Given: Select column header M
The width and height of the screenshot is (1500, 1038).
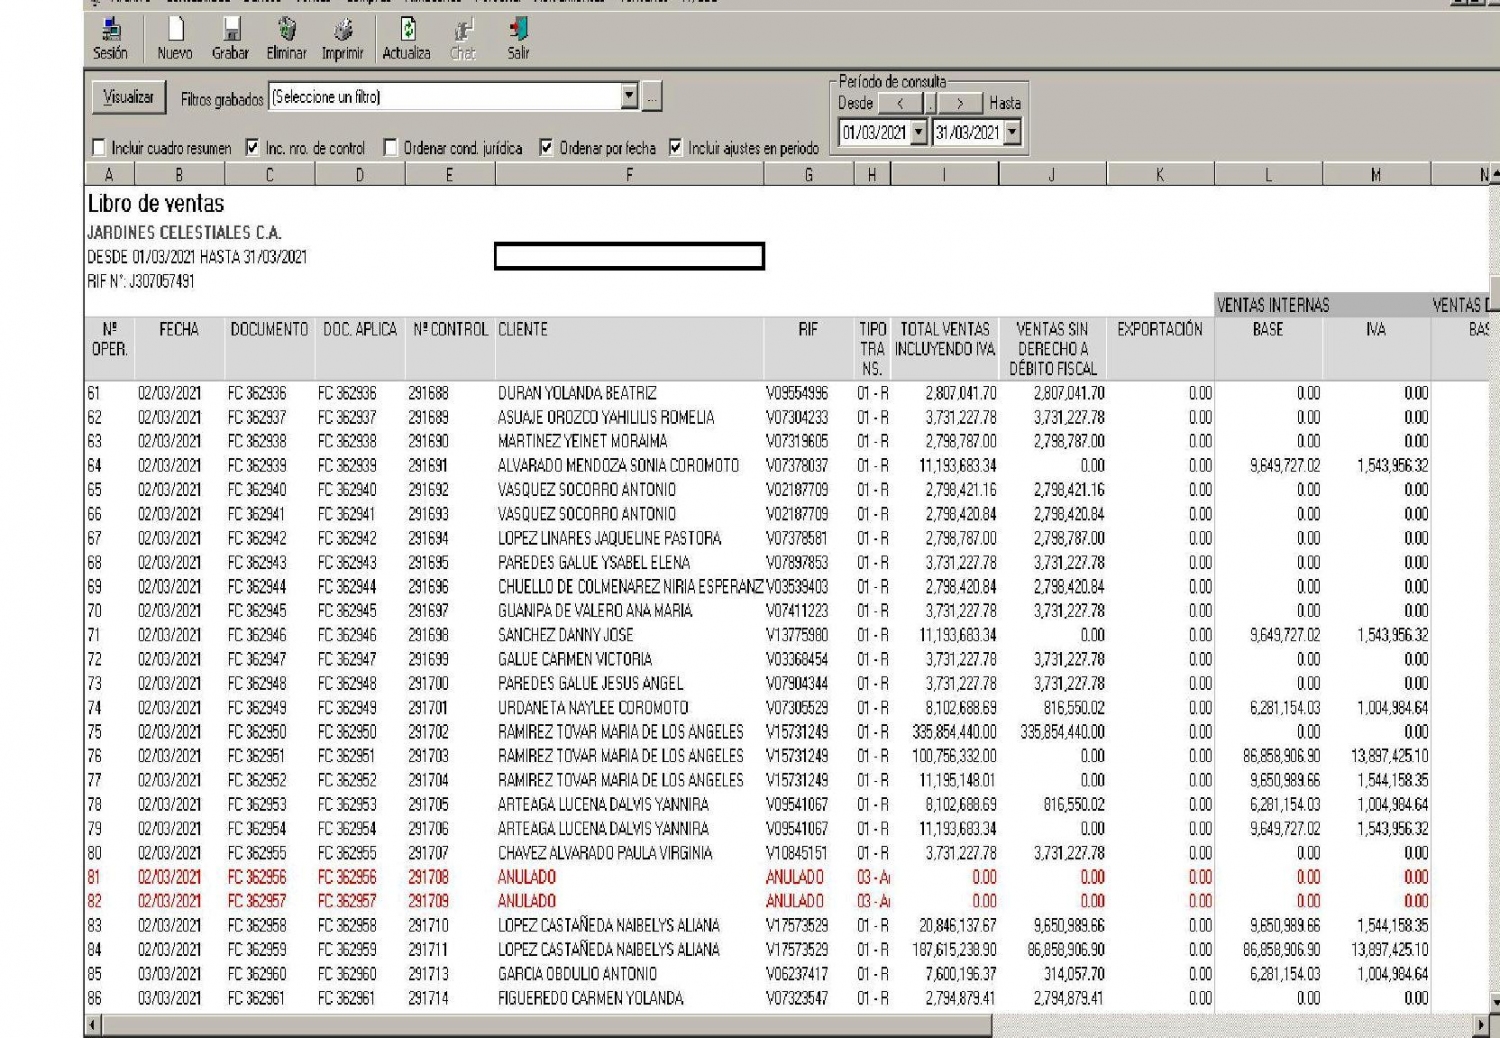Looking at the screenshot, I should [x=1376, y=175].
